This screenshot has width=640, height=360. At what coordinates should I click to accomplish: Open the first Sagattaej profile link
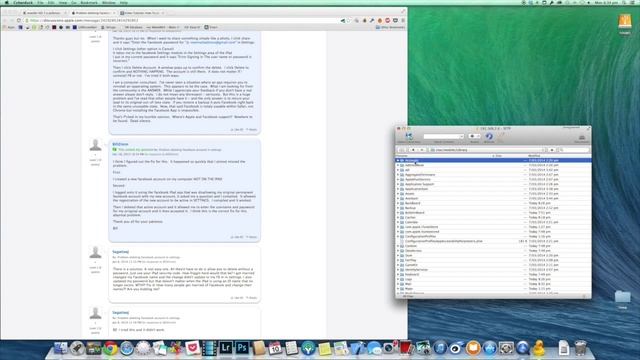point(121,252)
